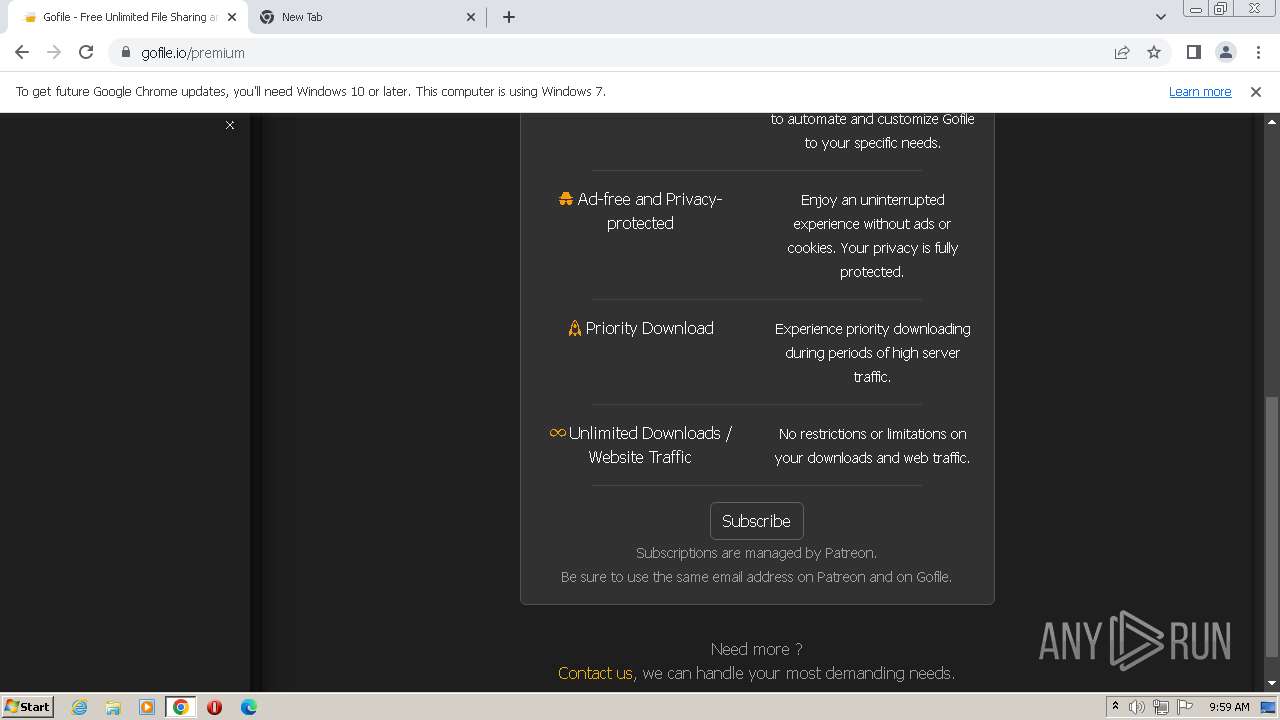The image size is (1280, 720).
Task: Click the scrollbar up arrow
Action: coord(1271,121)
